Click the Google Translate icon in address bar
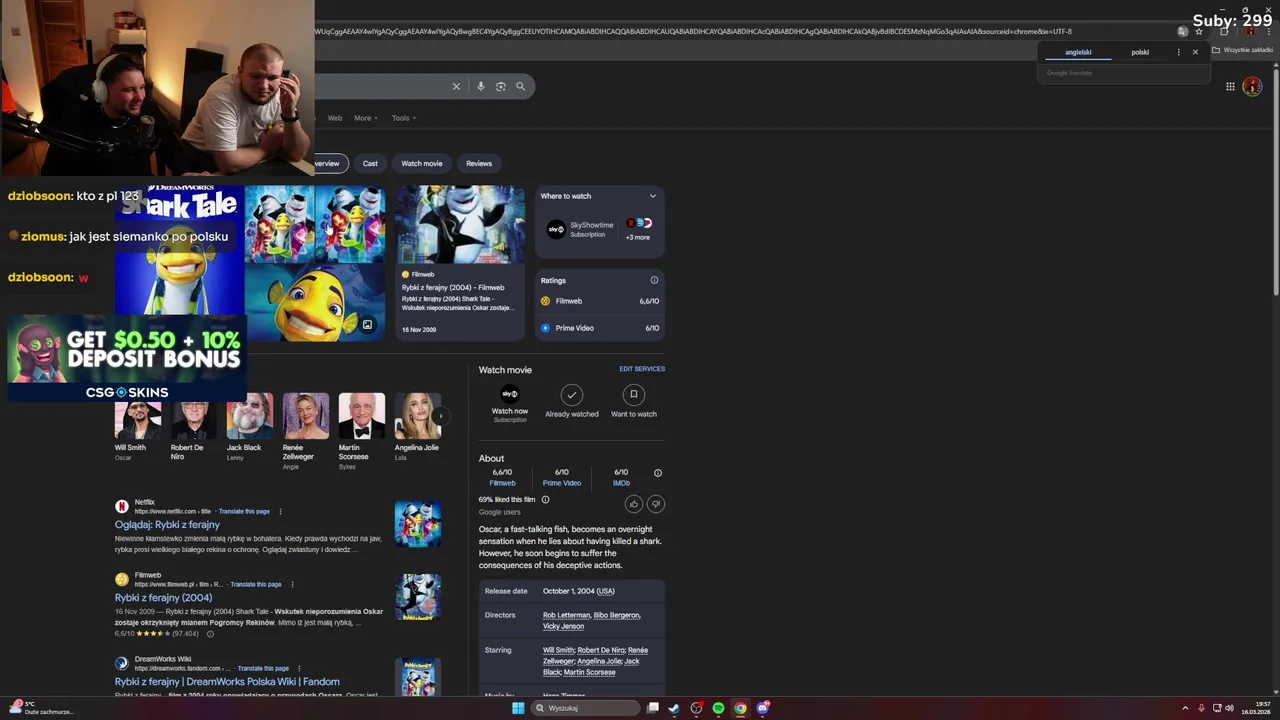This screenshot has height=720, width=1280. click(1182, 31)
